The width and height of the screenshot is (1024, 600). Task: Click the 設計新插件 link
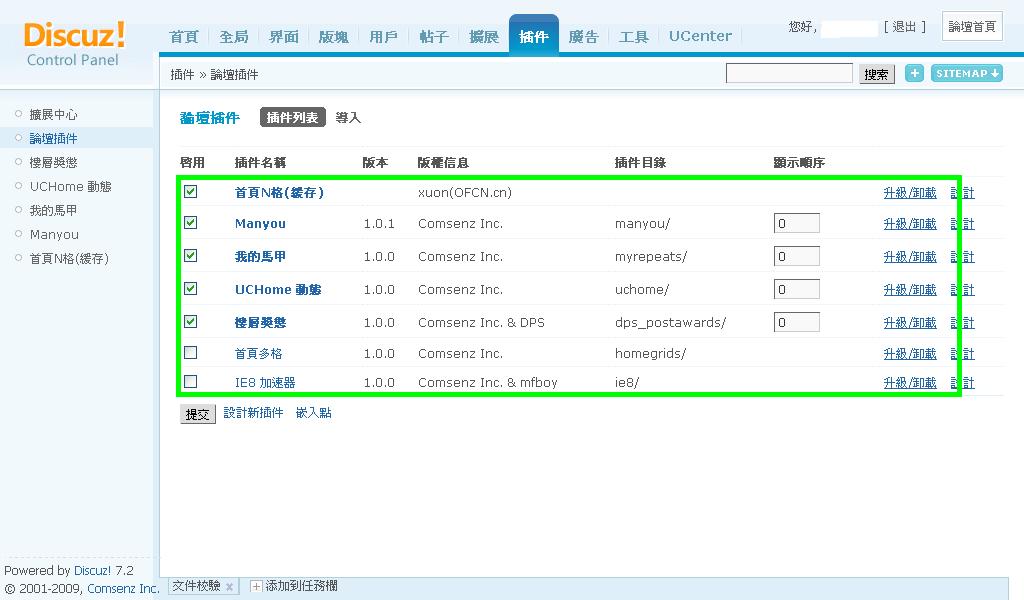coord(253,413)
